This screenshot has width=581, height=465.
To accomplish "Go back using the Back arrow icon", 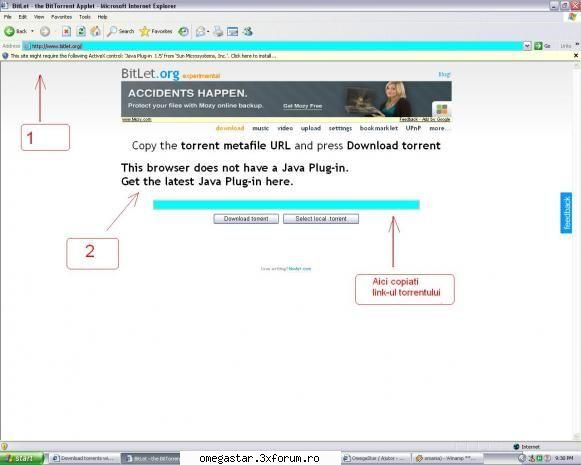I will pos(9,31).
